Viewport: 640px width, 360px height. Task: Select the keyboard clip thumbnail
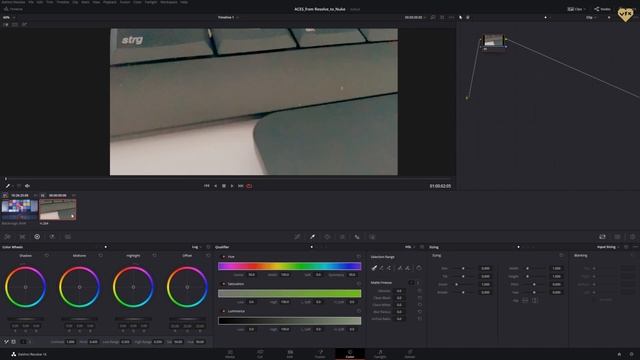[58, 210]
